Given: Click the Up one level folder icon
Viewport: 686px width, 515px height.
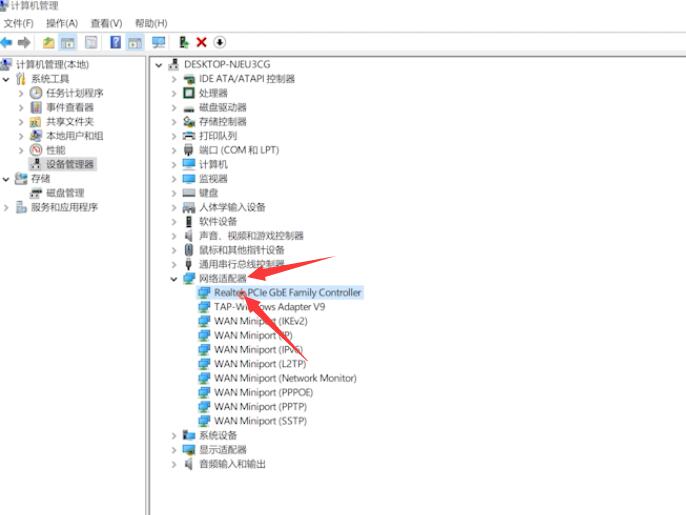Looking at the screenshot, I should tap(49, 42).
